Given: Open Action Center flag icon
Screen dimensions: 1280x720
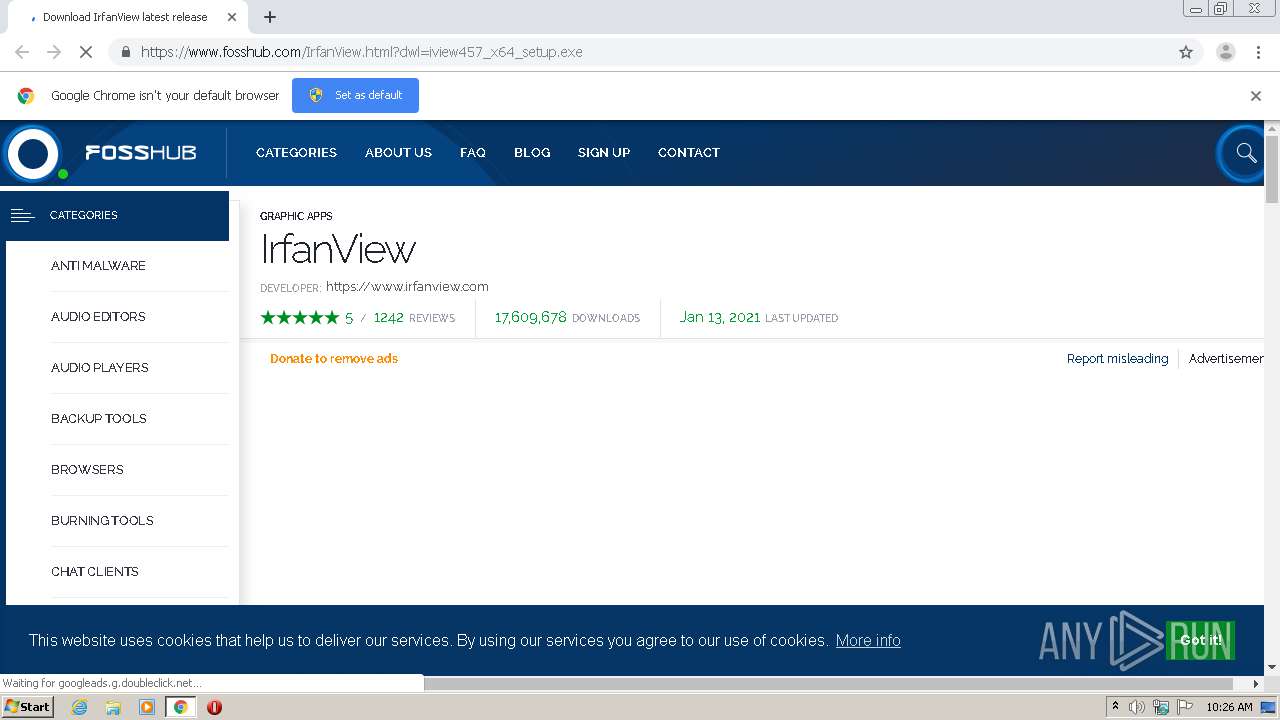Looking at the screenshot, I should (x=1185, y=707).
